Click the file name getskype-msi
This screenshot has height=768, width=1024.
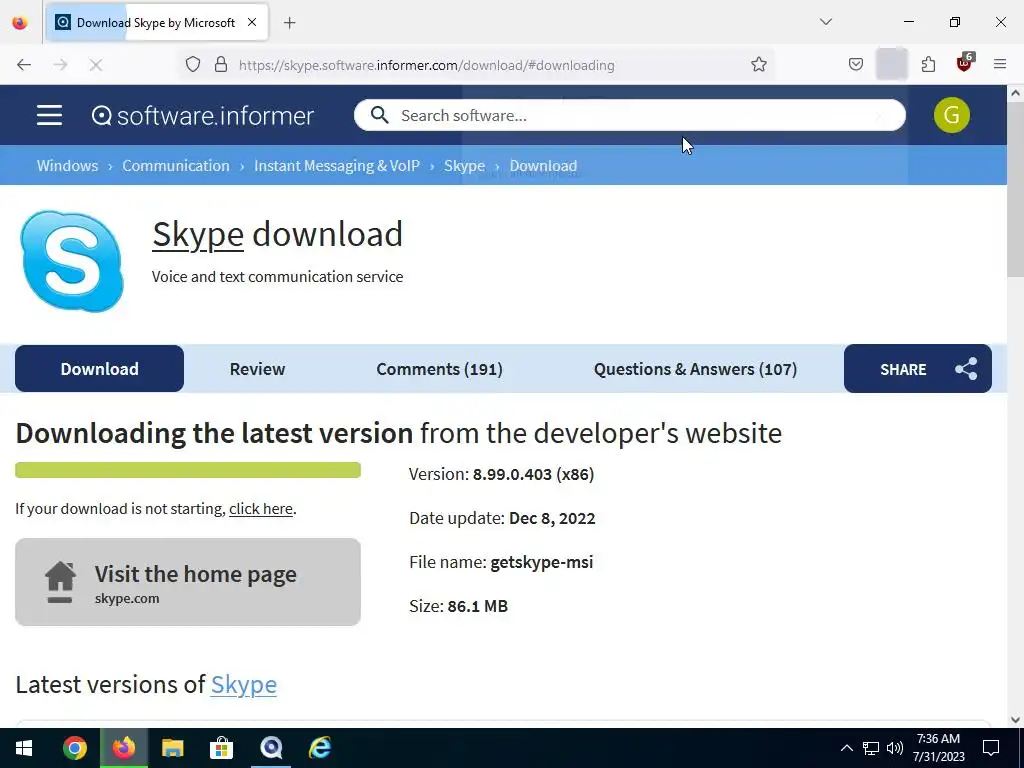tap(542, 562)
